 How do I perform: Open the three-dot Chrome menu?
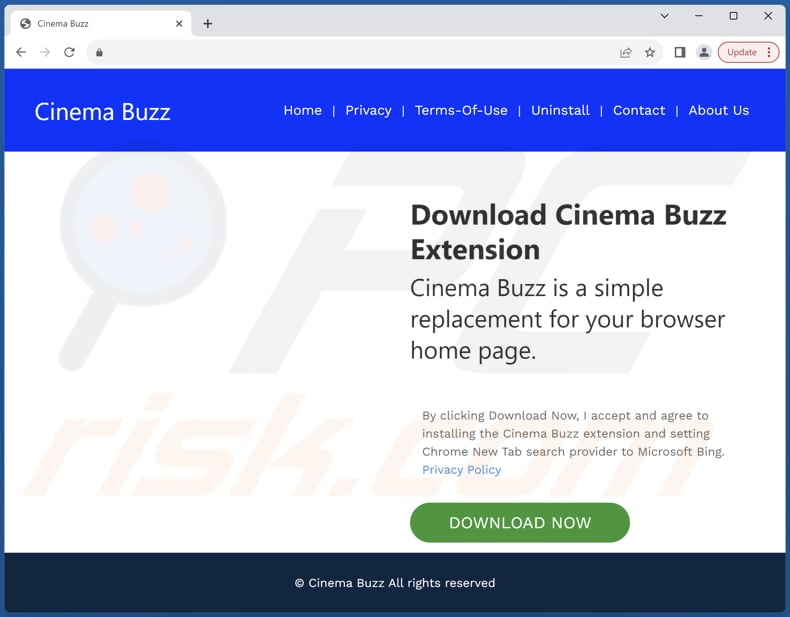point(769,52)
